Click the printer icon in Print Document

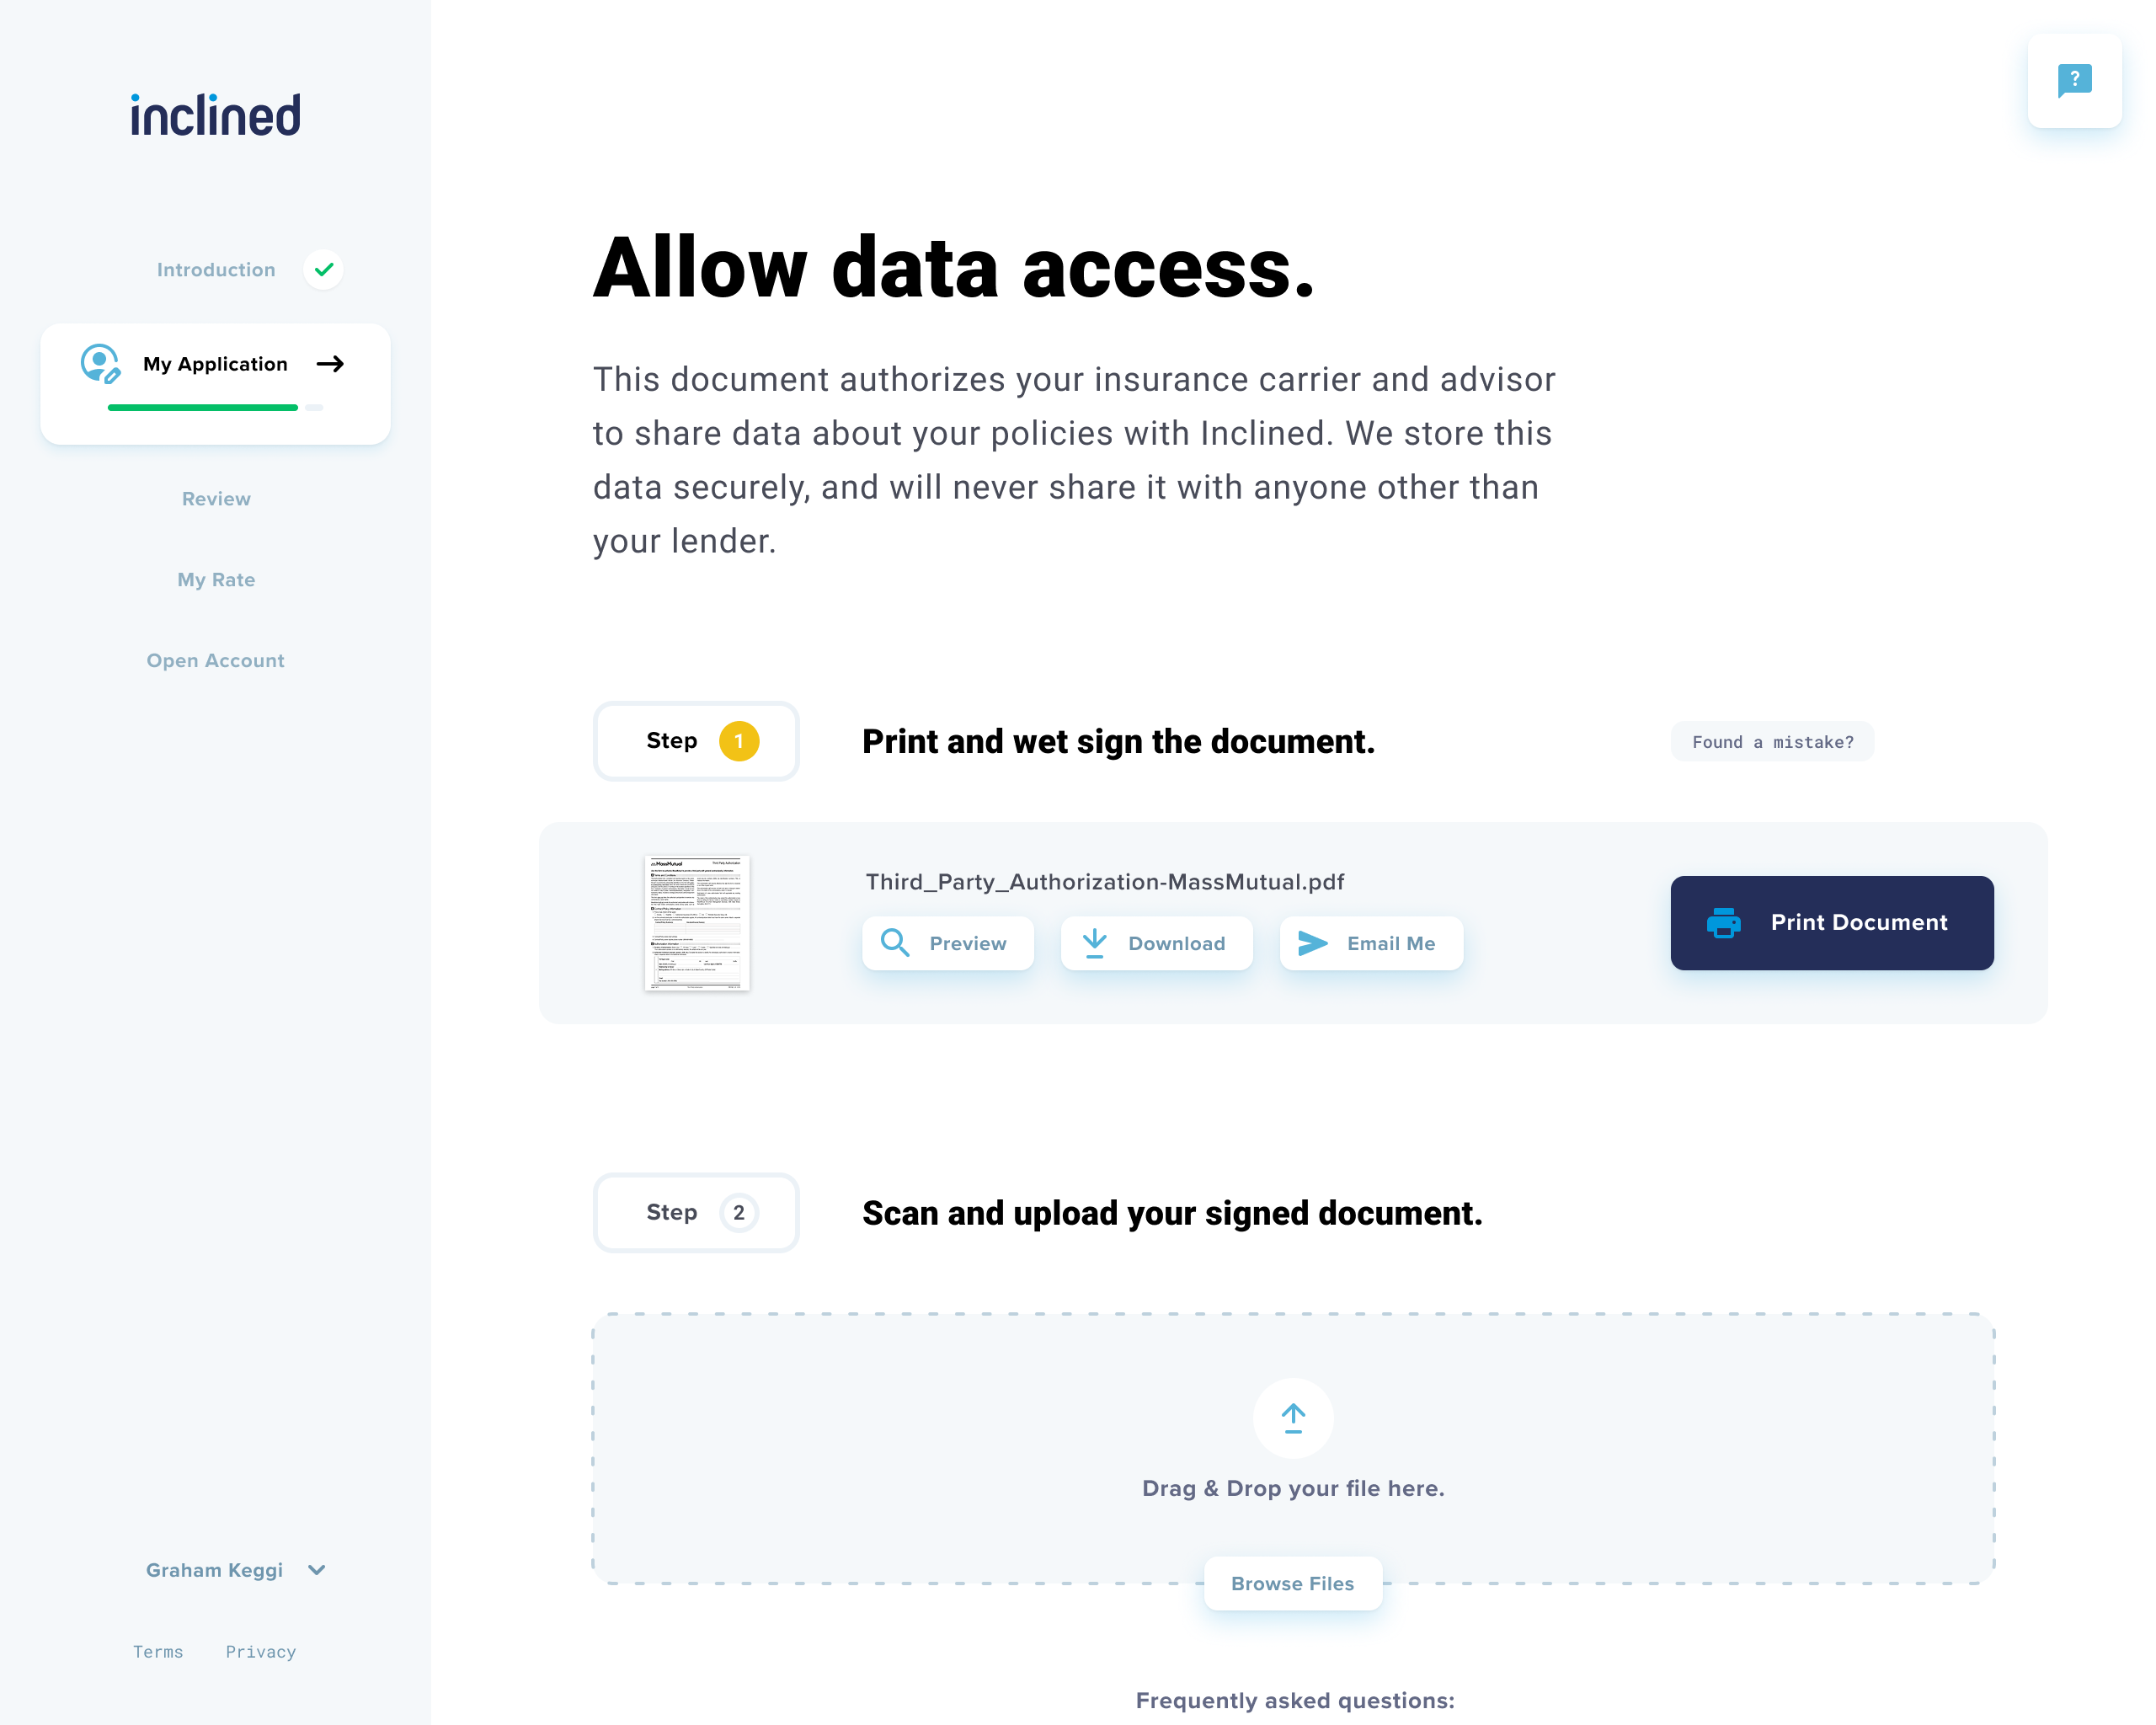coord(1724,922)
